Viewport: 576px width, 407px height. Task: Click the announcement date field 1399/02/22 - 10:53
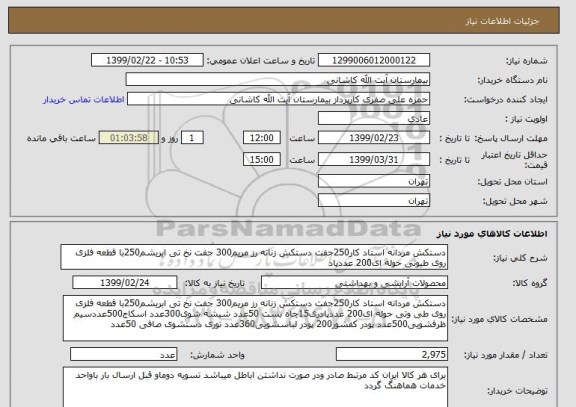point(147,60)
